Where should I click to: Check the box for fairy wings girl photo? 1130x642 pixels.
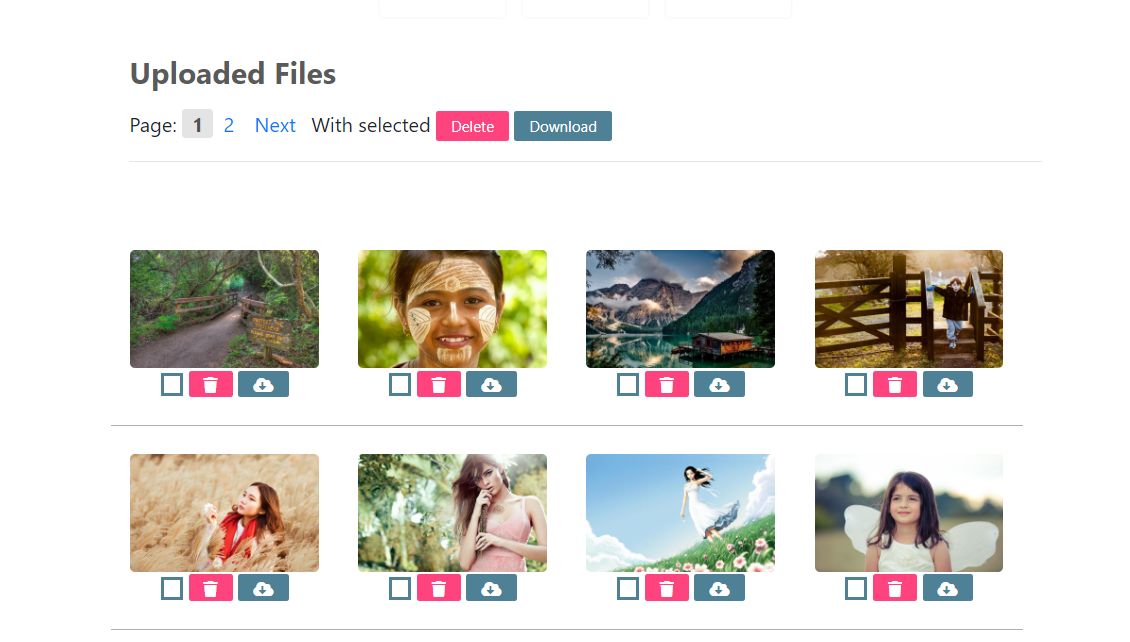click(x=856, y=589)
